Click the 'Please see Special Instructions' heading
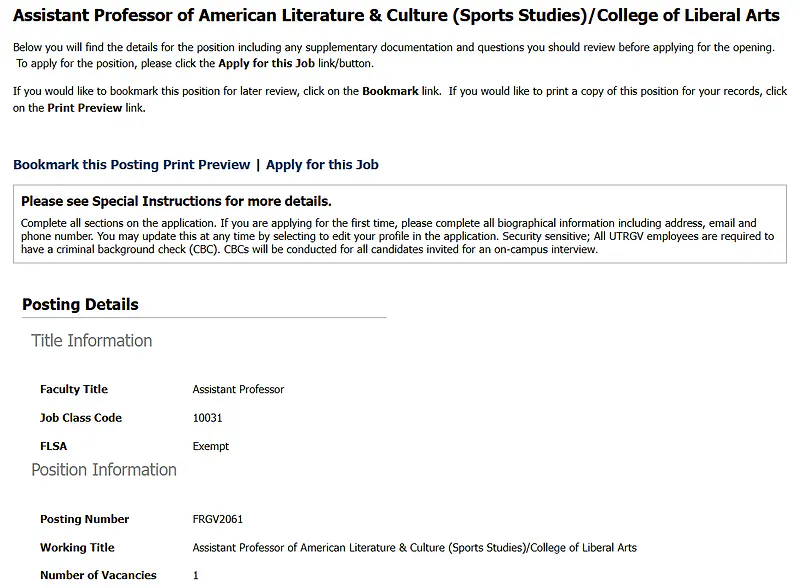 pos(176,202)
